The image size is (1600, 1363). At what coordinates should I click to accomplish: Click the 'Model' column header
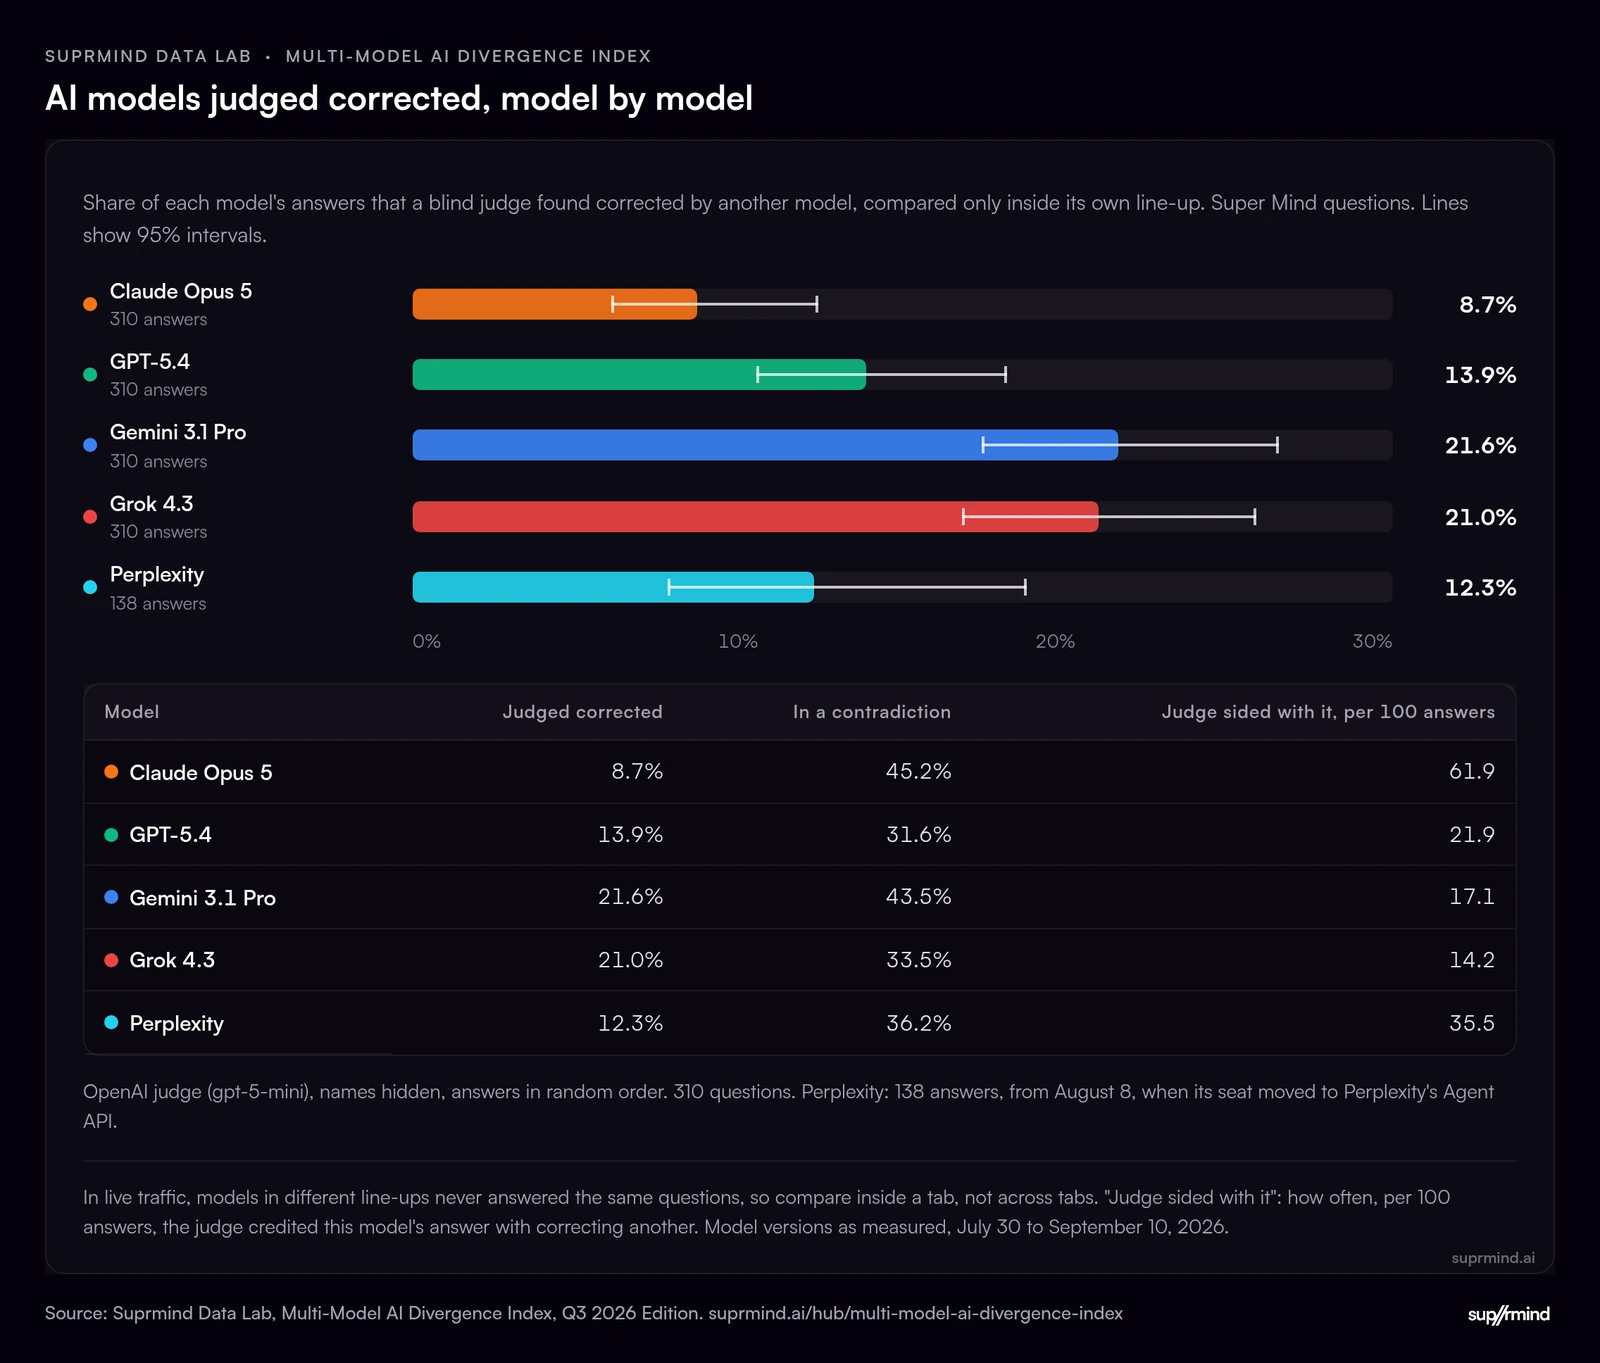click(x=132, y=712)
